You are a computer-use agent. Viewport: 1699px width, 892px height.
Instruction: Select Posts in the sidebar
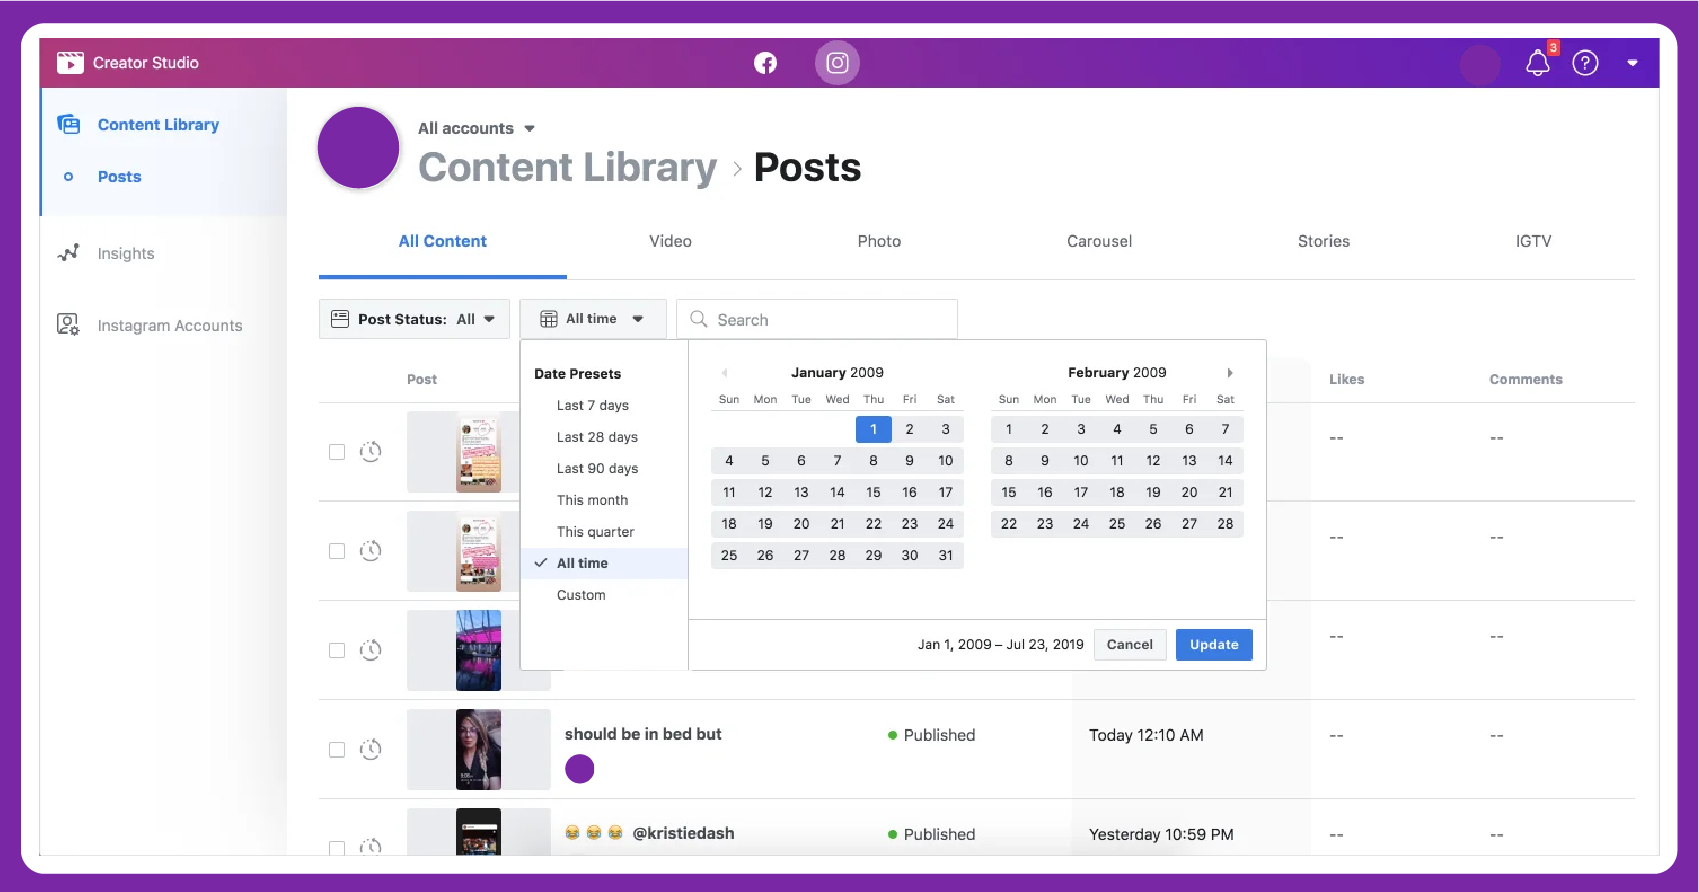point(119,176)
